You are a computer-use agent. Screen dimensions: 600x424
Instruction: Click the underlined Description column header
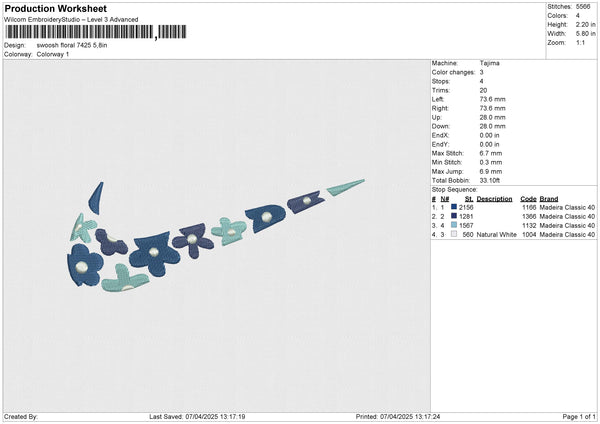coord(494,199)
